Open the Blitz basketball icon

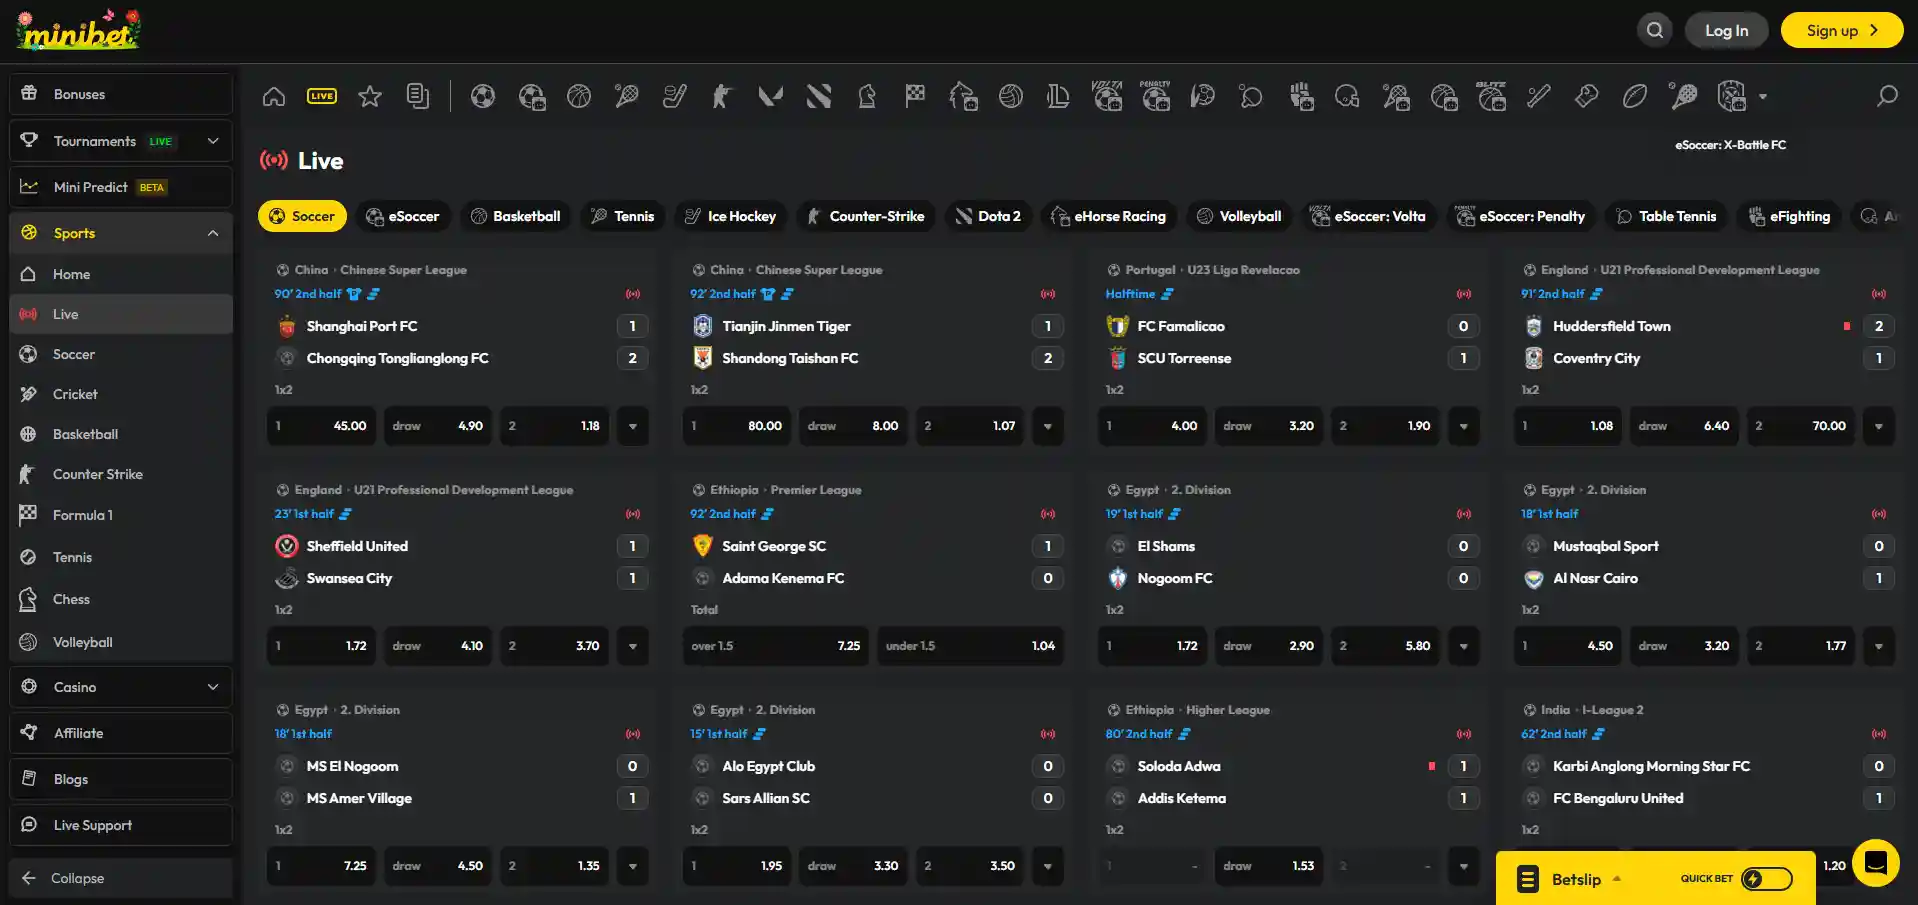1491,96
